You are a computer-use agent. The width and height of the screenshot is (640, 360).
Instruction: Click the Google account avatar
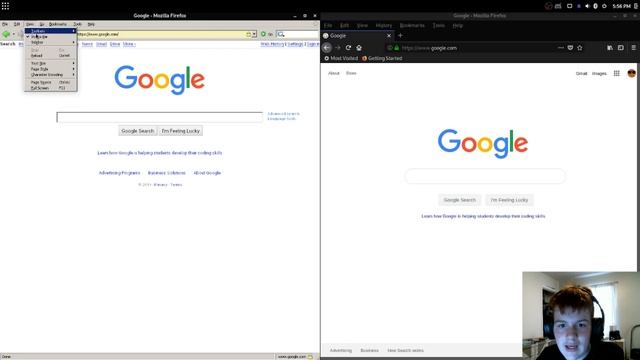[631, 73]
